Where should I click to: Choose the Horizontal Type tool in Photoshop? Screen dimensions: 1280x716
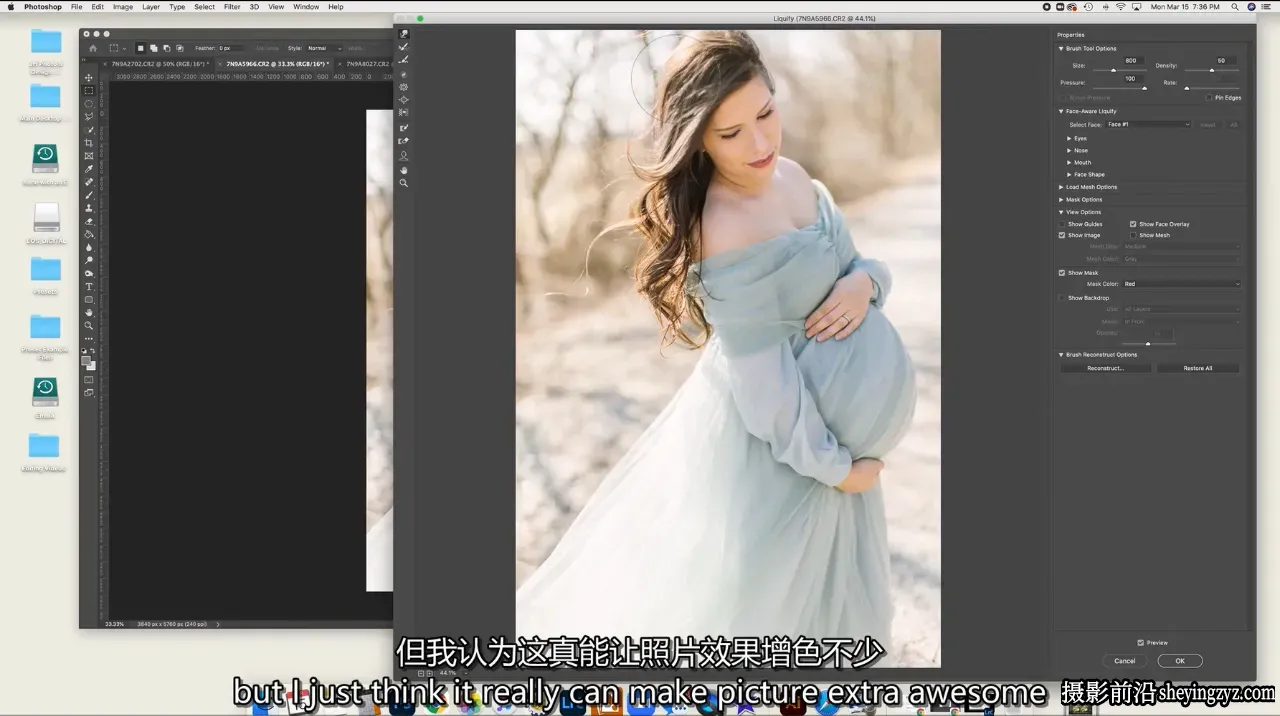click(89, 287)
